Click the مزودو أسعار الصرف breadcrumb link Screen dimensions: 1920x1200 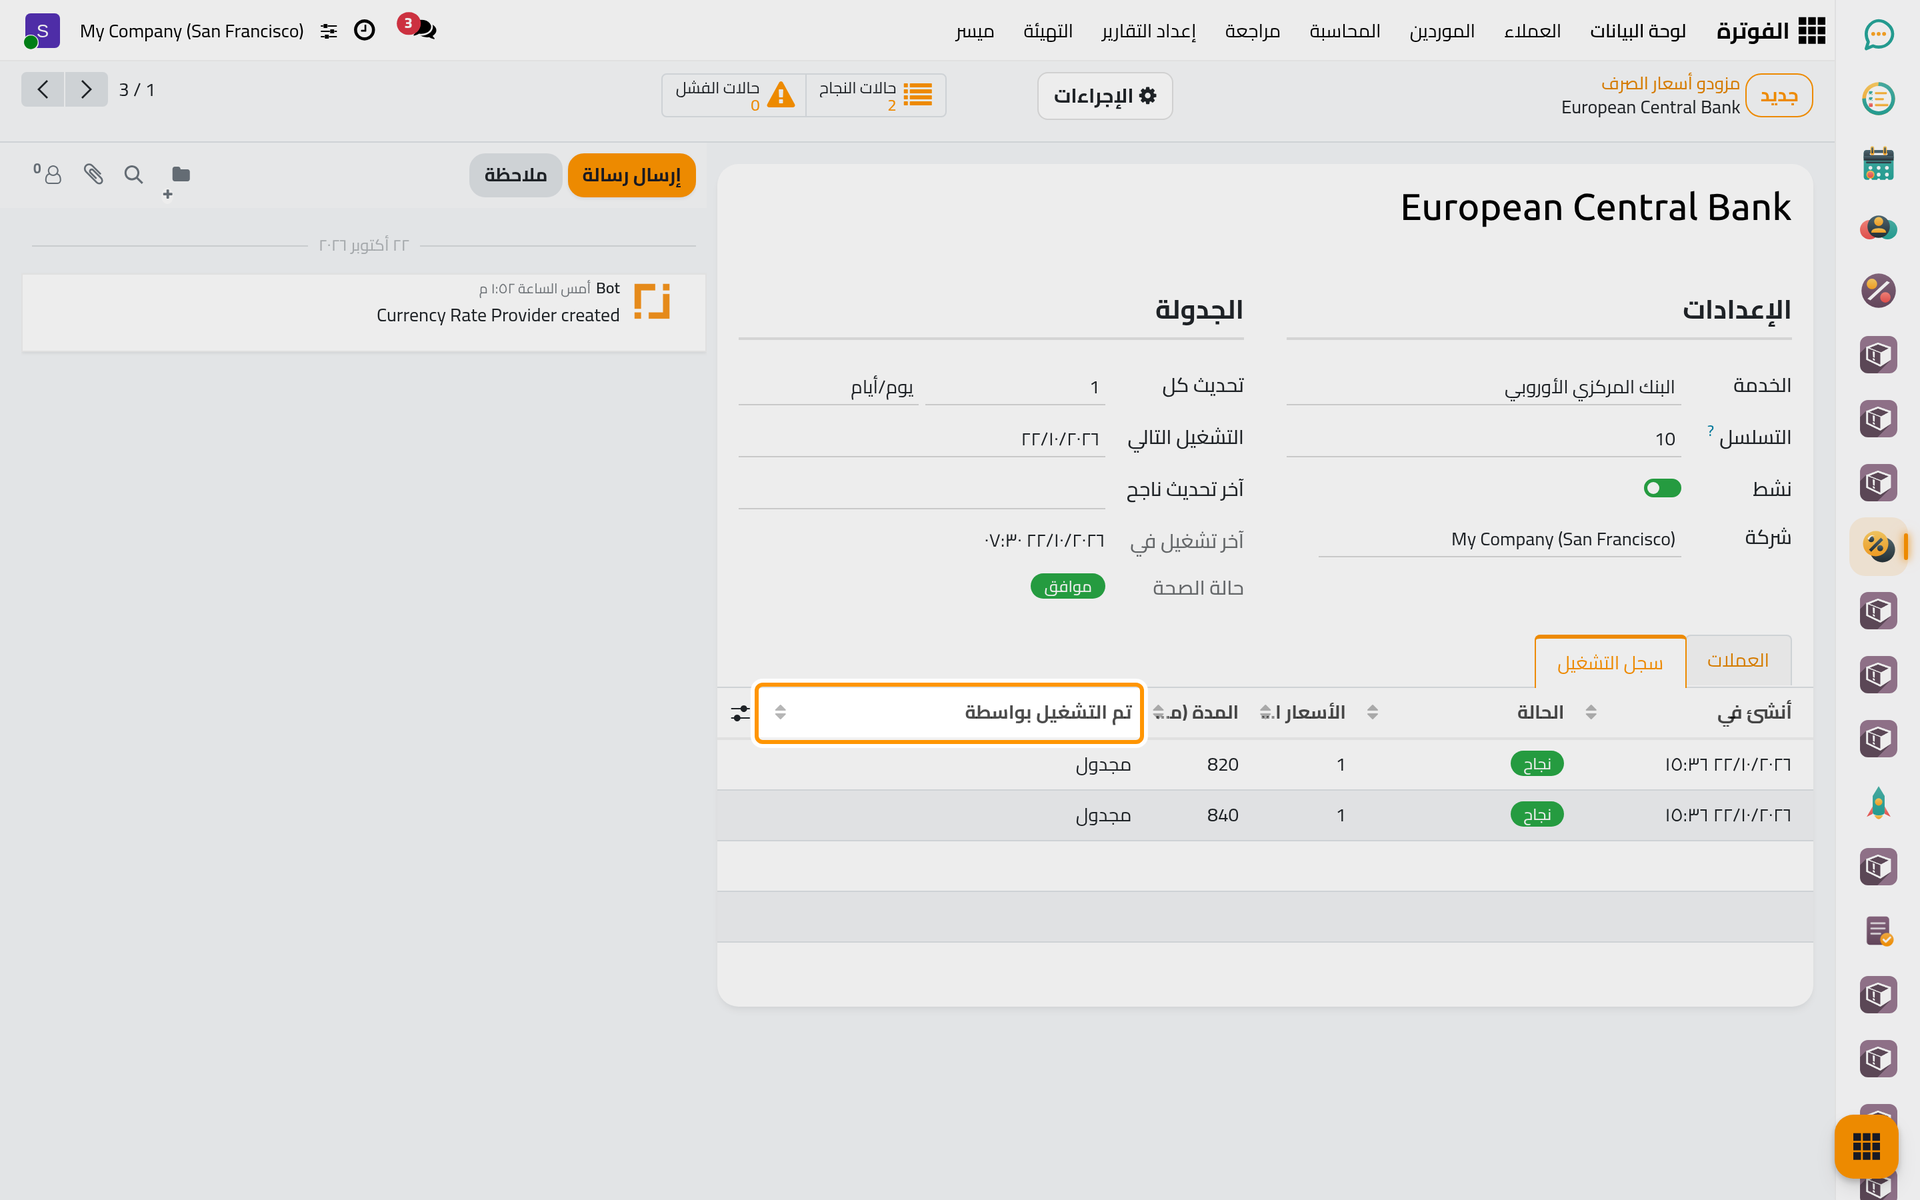click(1670, 83)
